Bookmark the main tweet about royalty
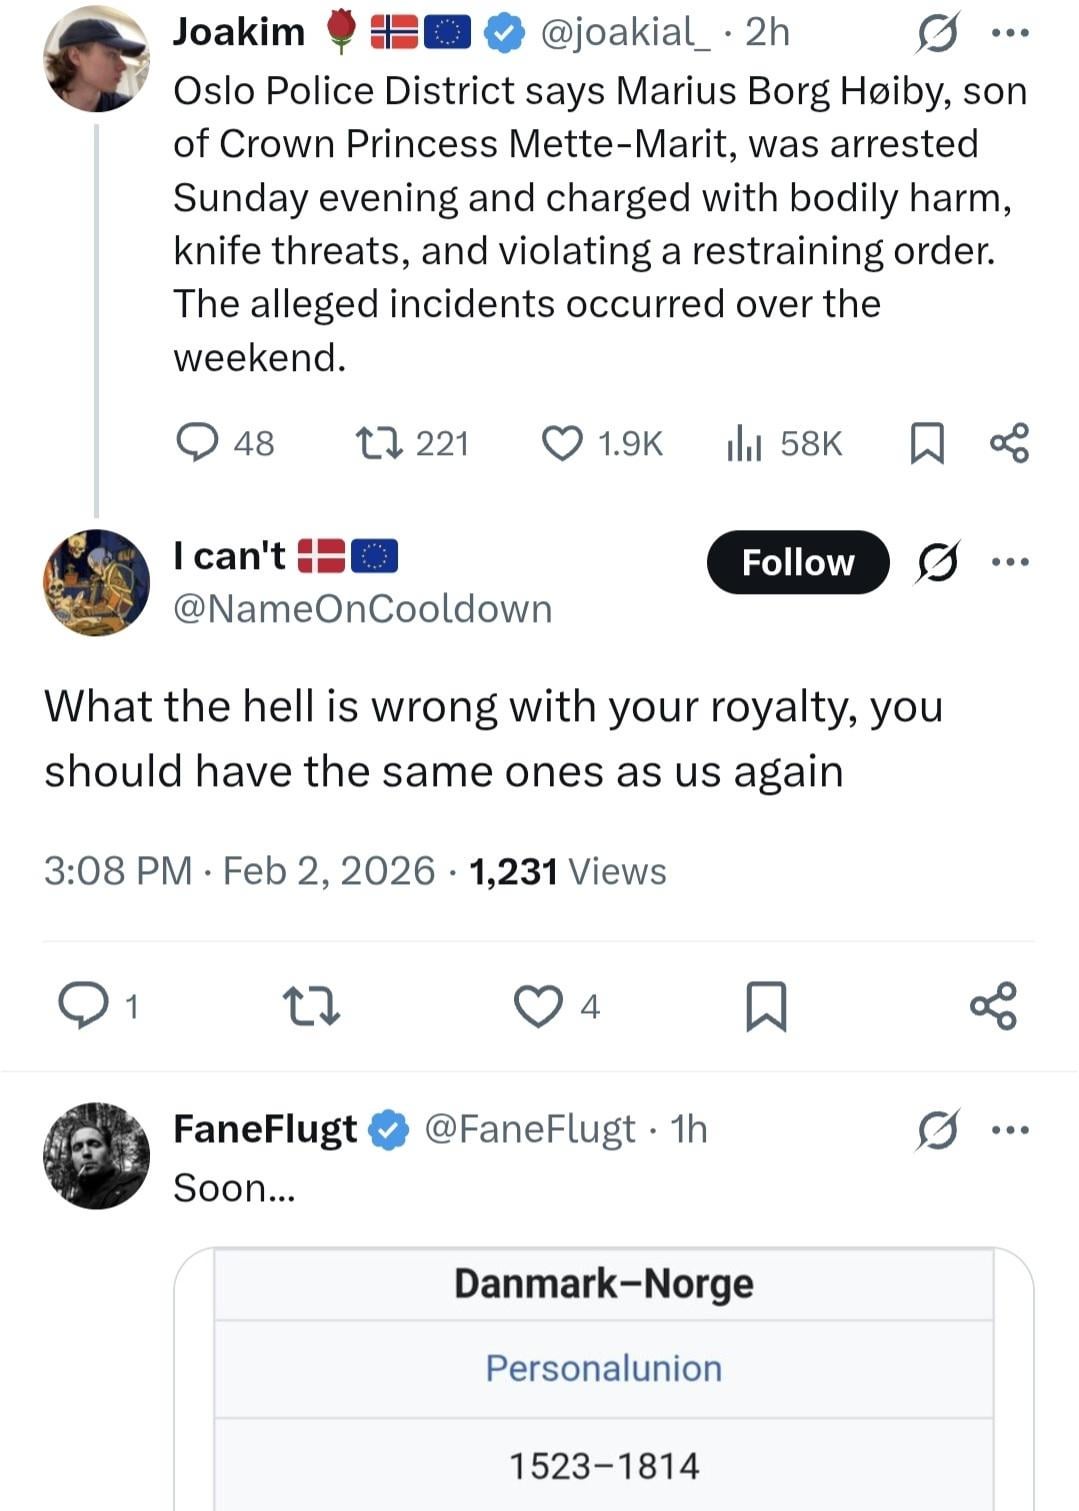1079x1511 pixels. [766, 1005]
